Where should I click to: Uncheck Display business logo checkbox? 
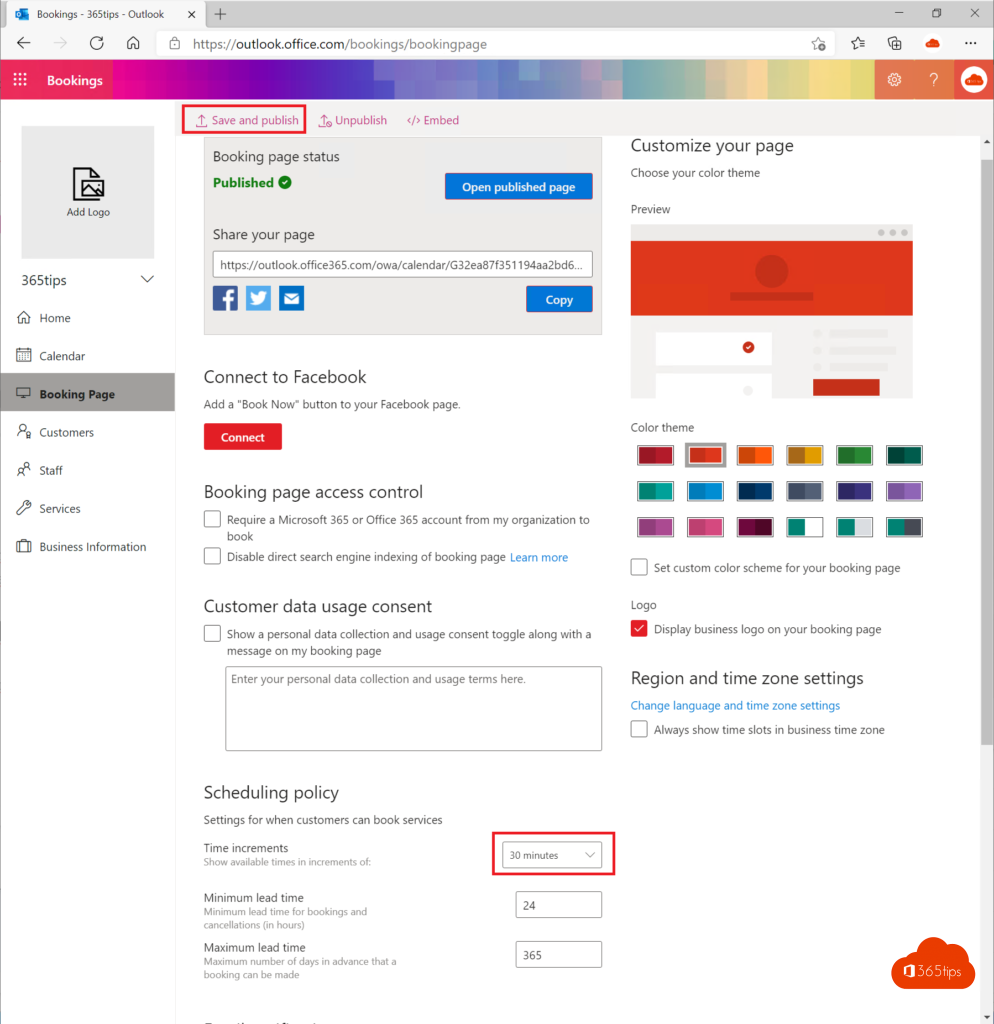coord(639,629)
